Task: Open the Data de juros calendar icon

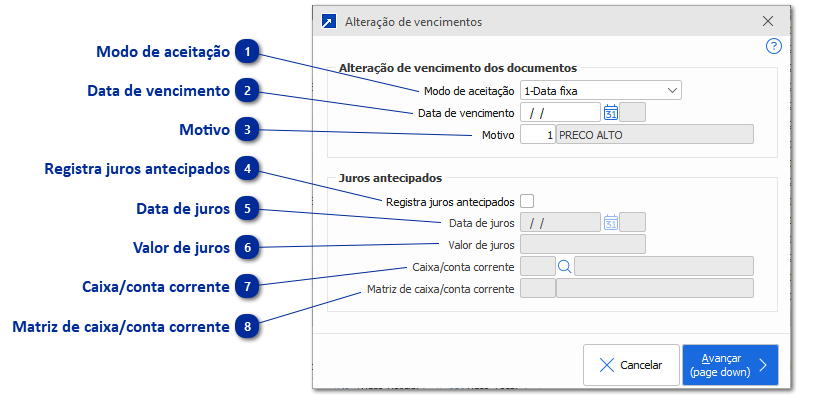Action: [611, 223]
